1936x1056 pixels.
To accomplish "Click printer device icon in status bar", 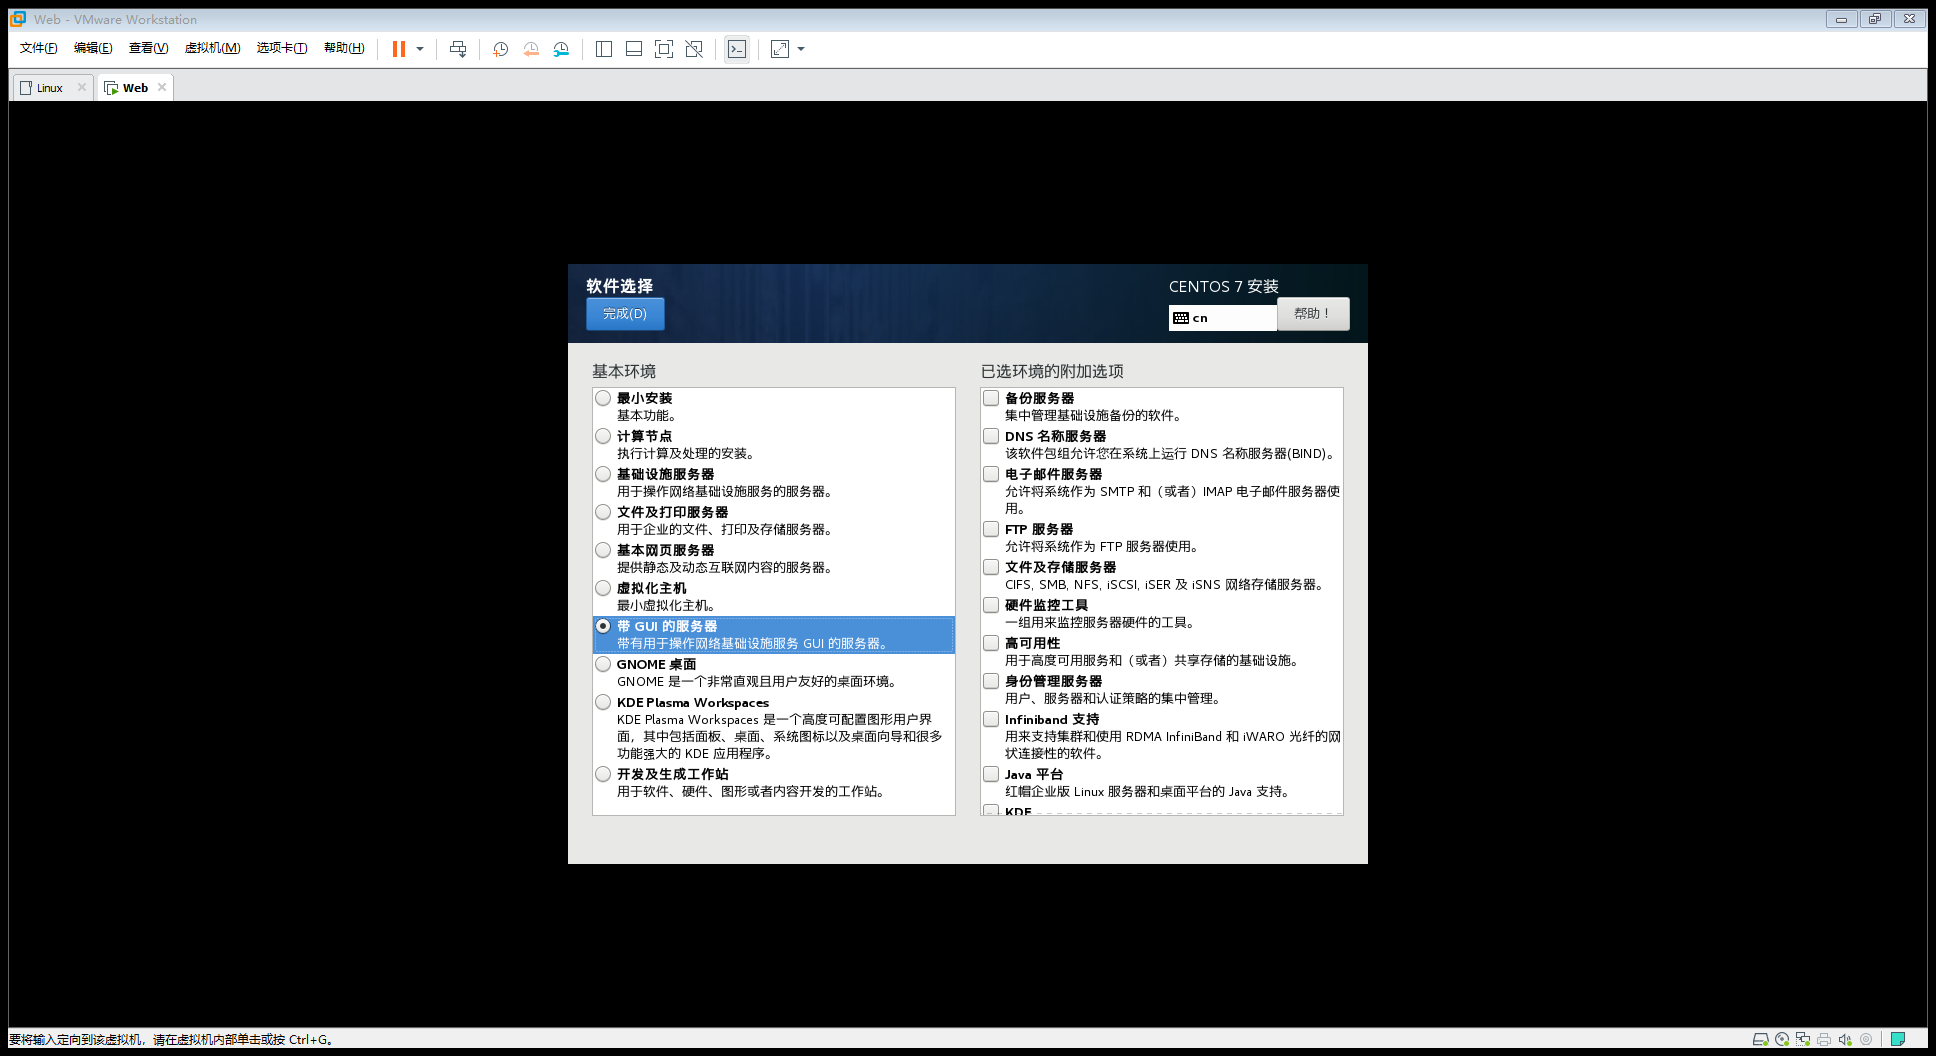I will [x=1824, y=1040].
